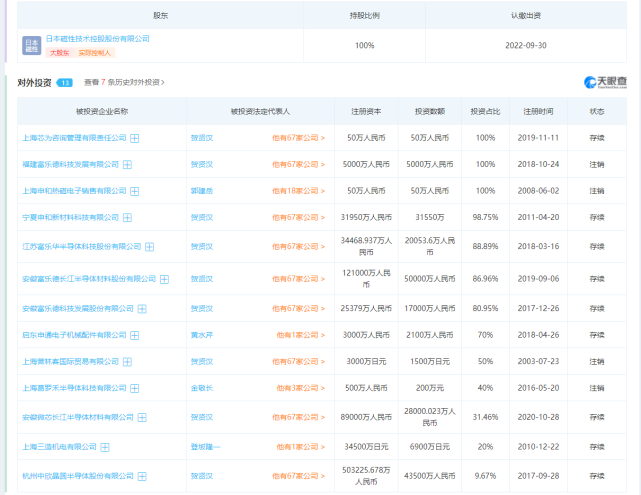641x495 pixels.
Task: Click the 投资占比 column header
Action: pos(485,111)
